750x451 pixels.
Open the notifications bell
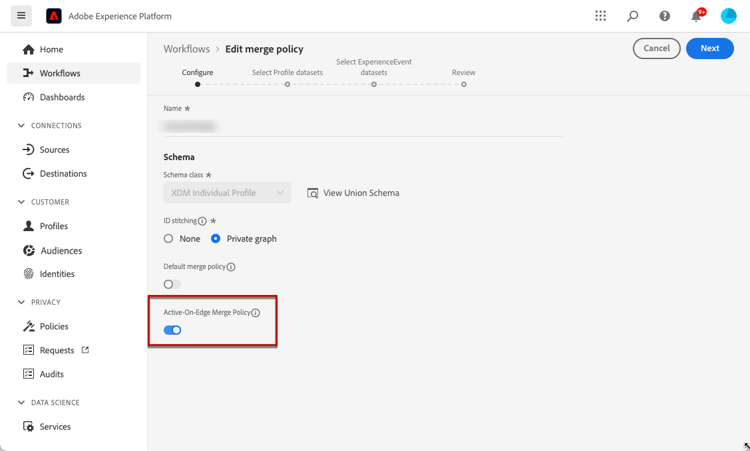pos(696,16)
